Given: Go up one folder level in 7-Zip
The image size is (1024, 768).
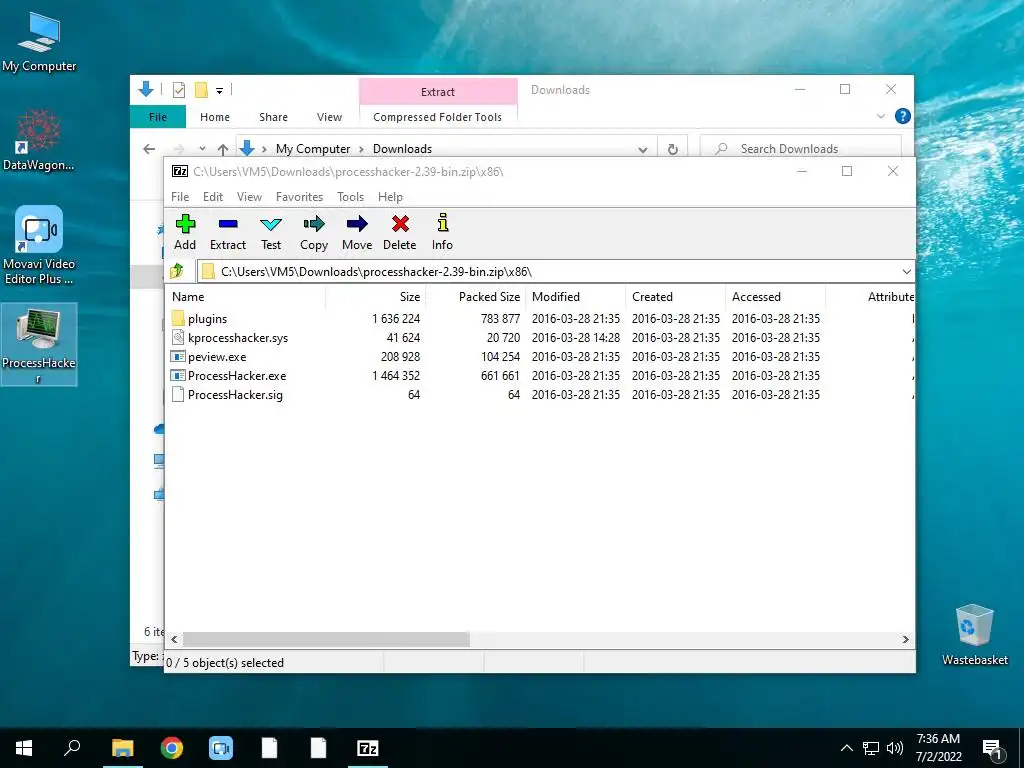Looking at the screenshot, I should point(177,271).
